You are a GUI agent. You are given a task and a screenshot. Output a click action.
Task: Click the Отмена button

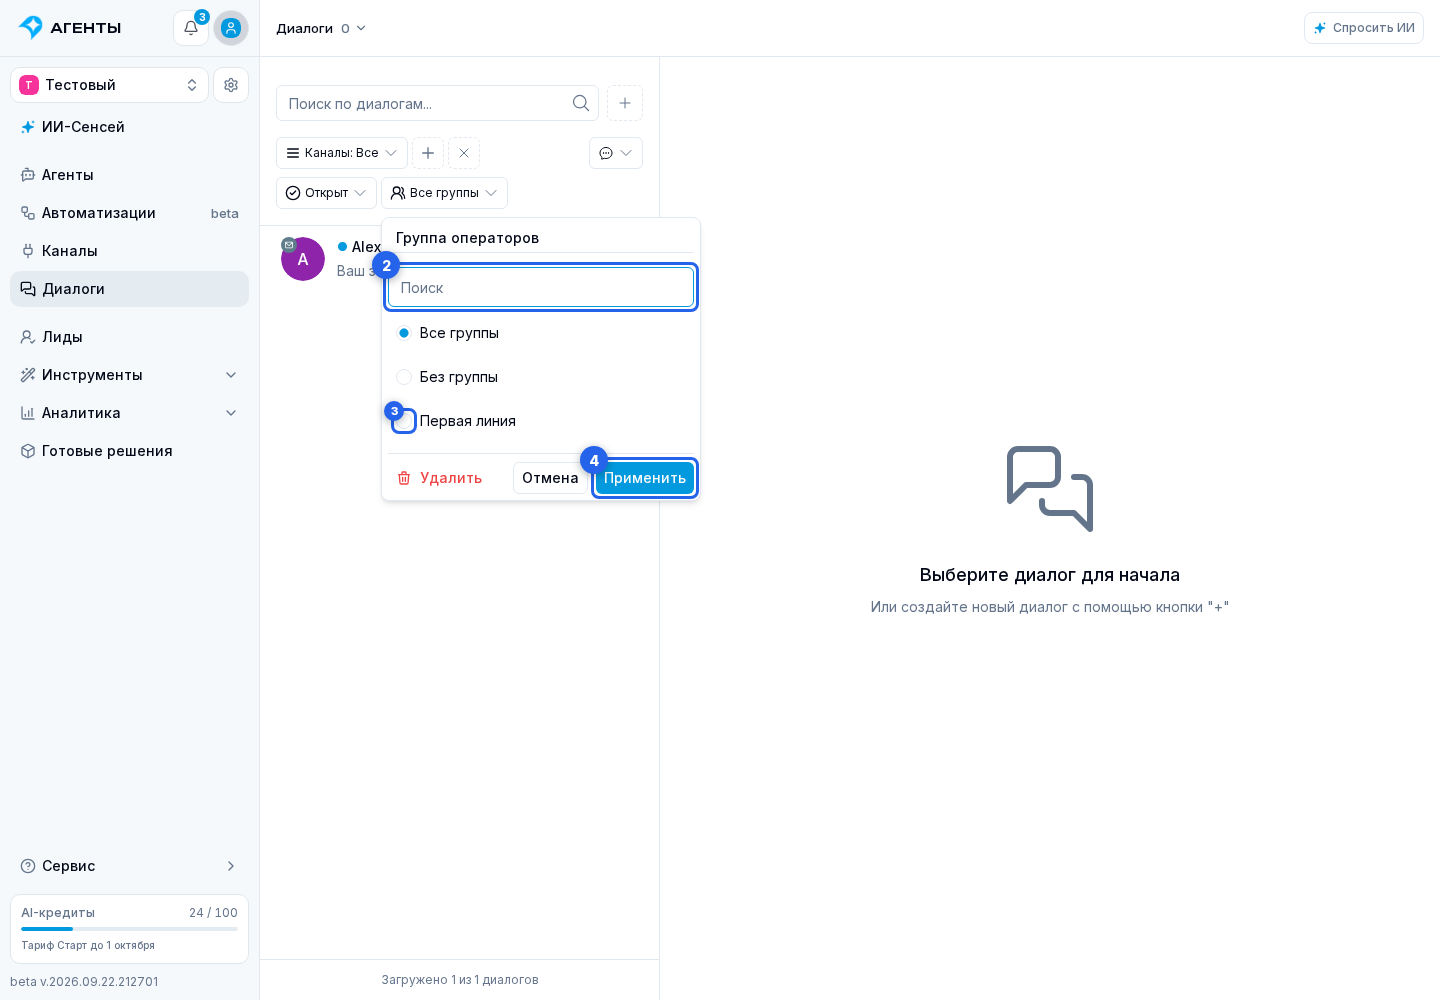[x=550, y=478]
